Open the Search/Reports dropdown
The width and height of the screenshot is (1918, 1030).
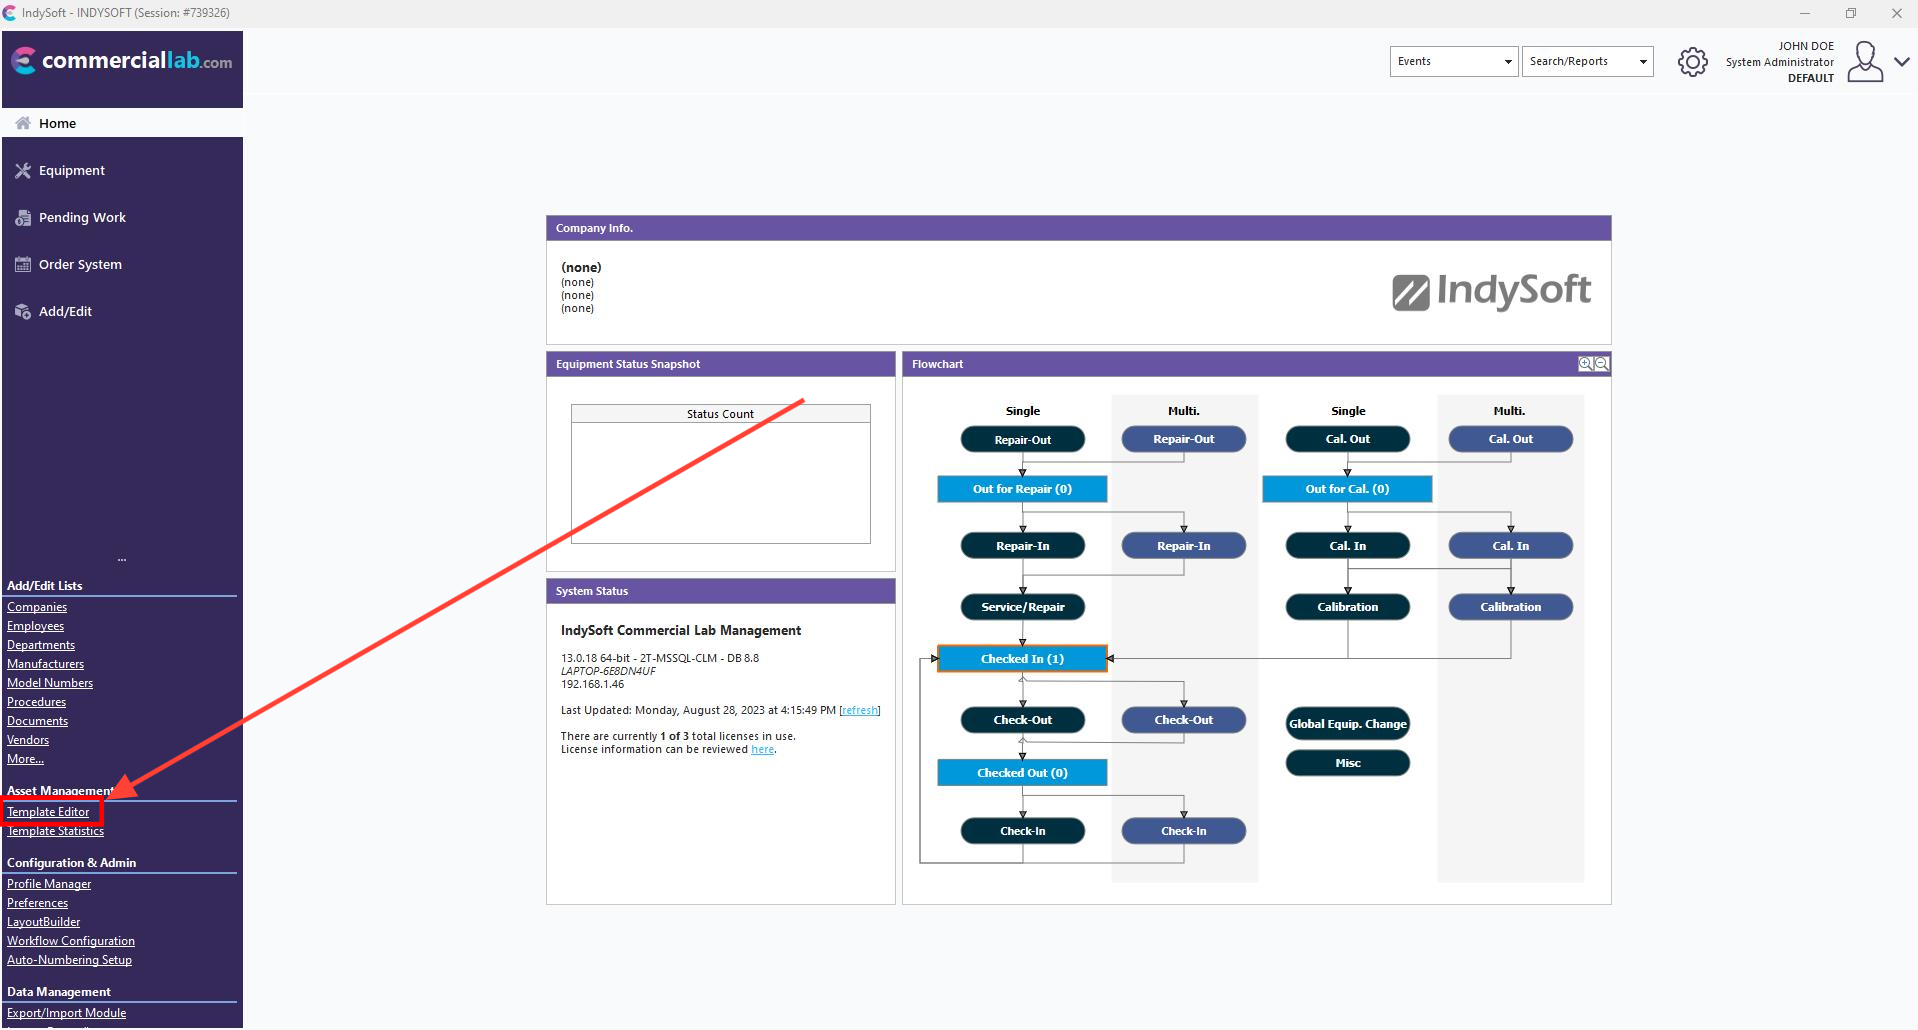click(x=1587, y=62)
